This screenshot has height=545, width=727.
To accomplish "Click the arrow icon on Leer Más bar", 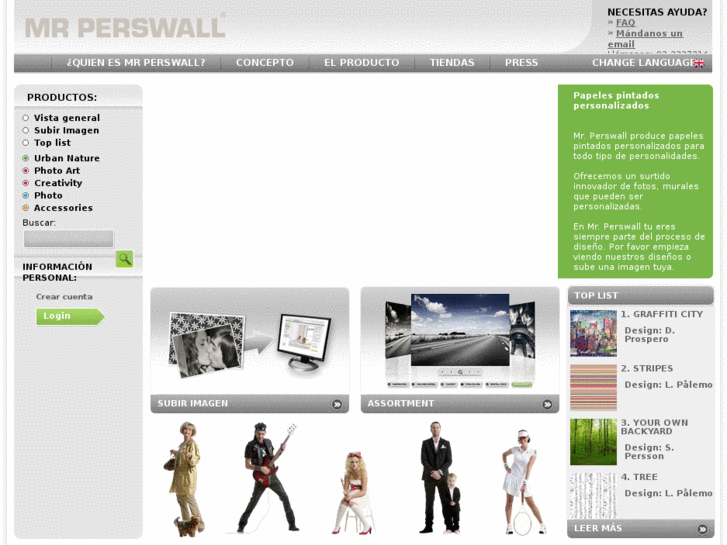I will tap(702, 529).
